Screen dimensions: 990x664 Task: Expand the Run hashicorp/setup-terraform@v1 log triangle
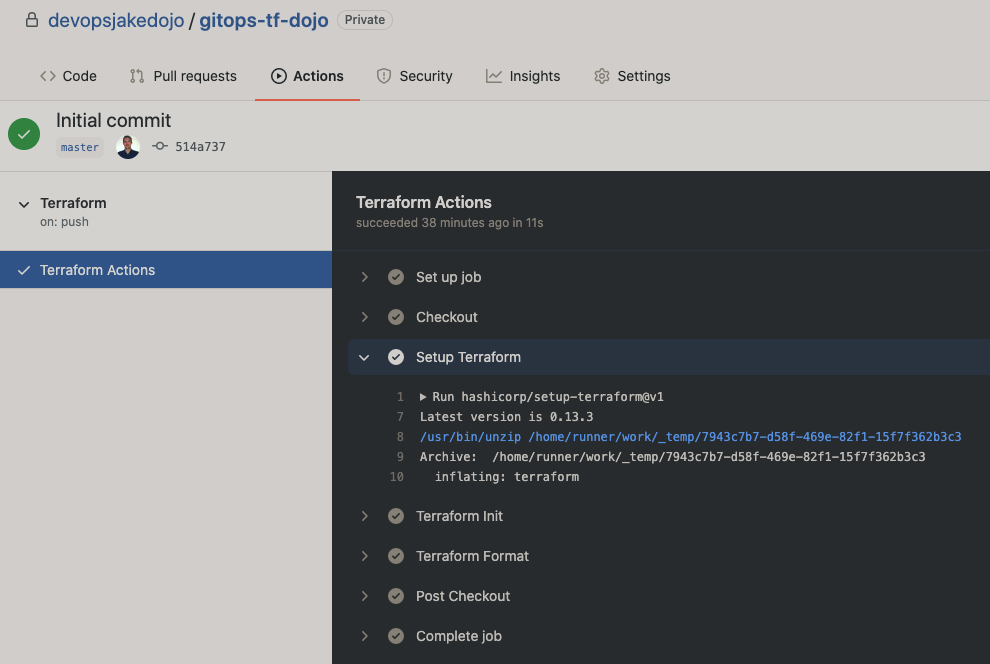click(x=423, y=397)
